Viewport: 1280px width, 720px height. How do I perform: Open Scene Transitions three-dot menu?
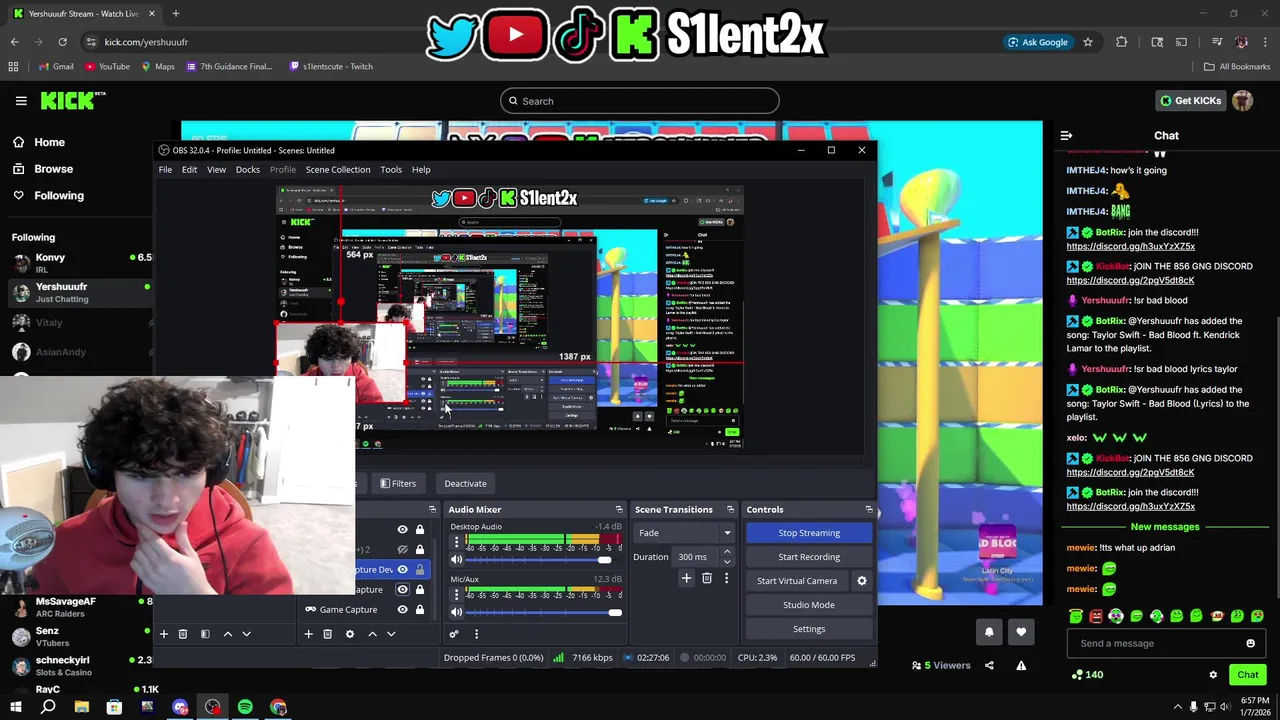[x=726, y=578]
